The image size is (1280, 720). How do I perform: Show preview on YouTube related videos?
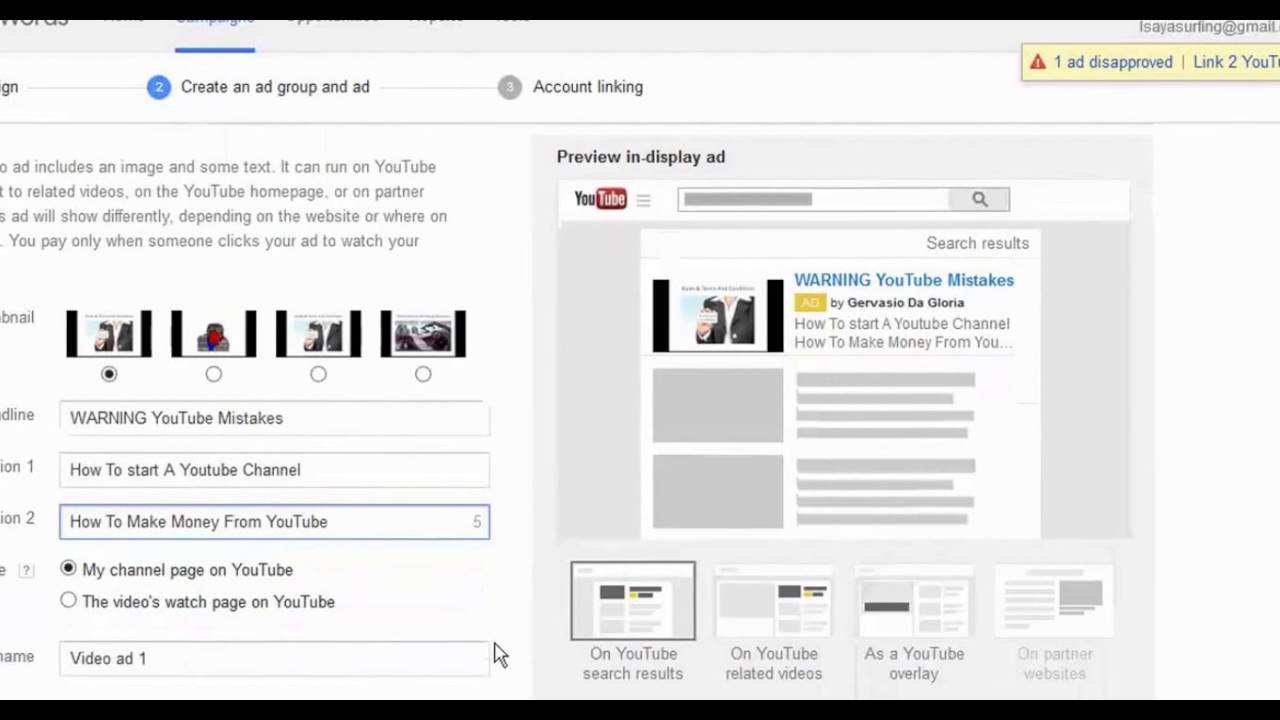coord(774,622)
